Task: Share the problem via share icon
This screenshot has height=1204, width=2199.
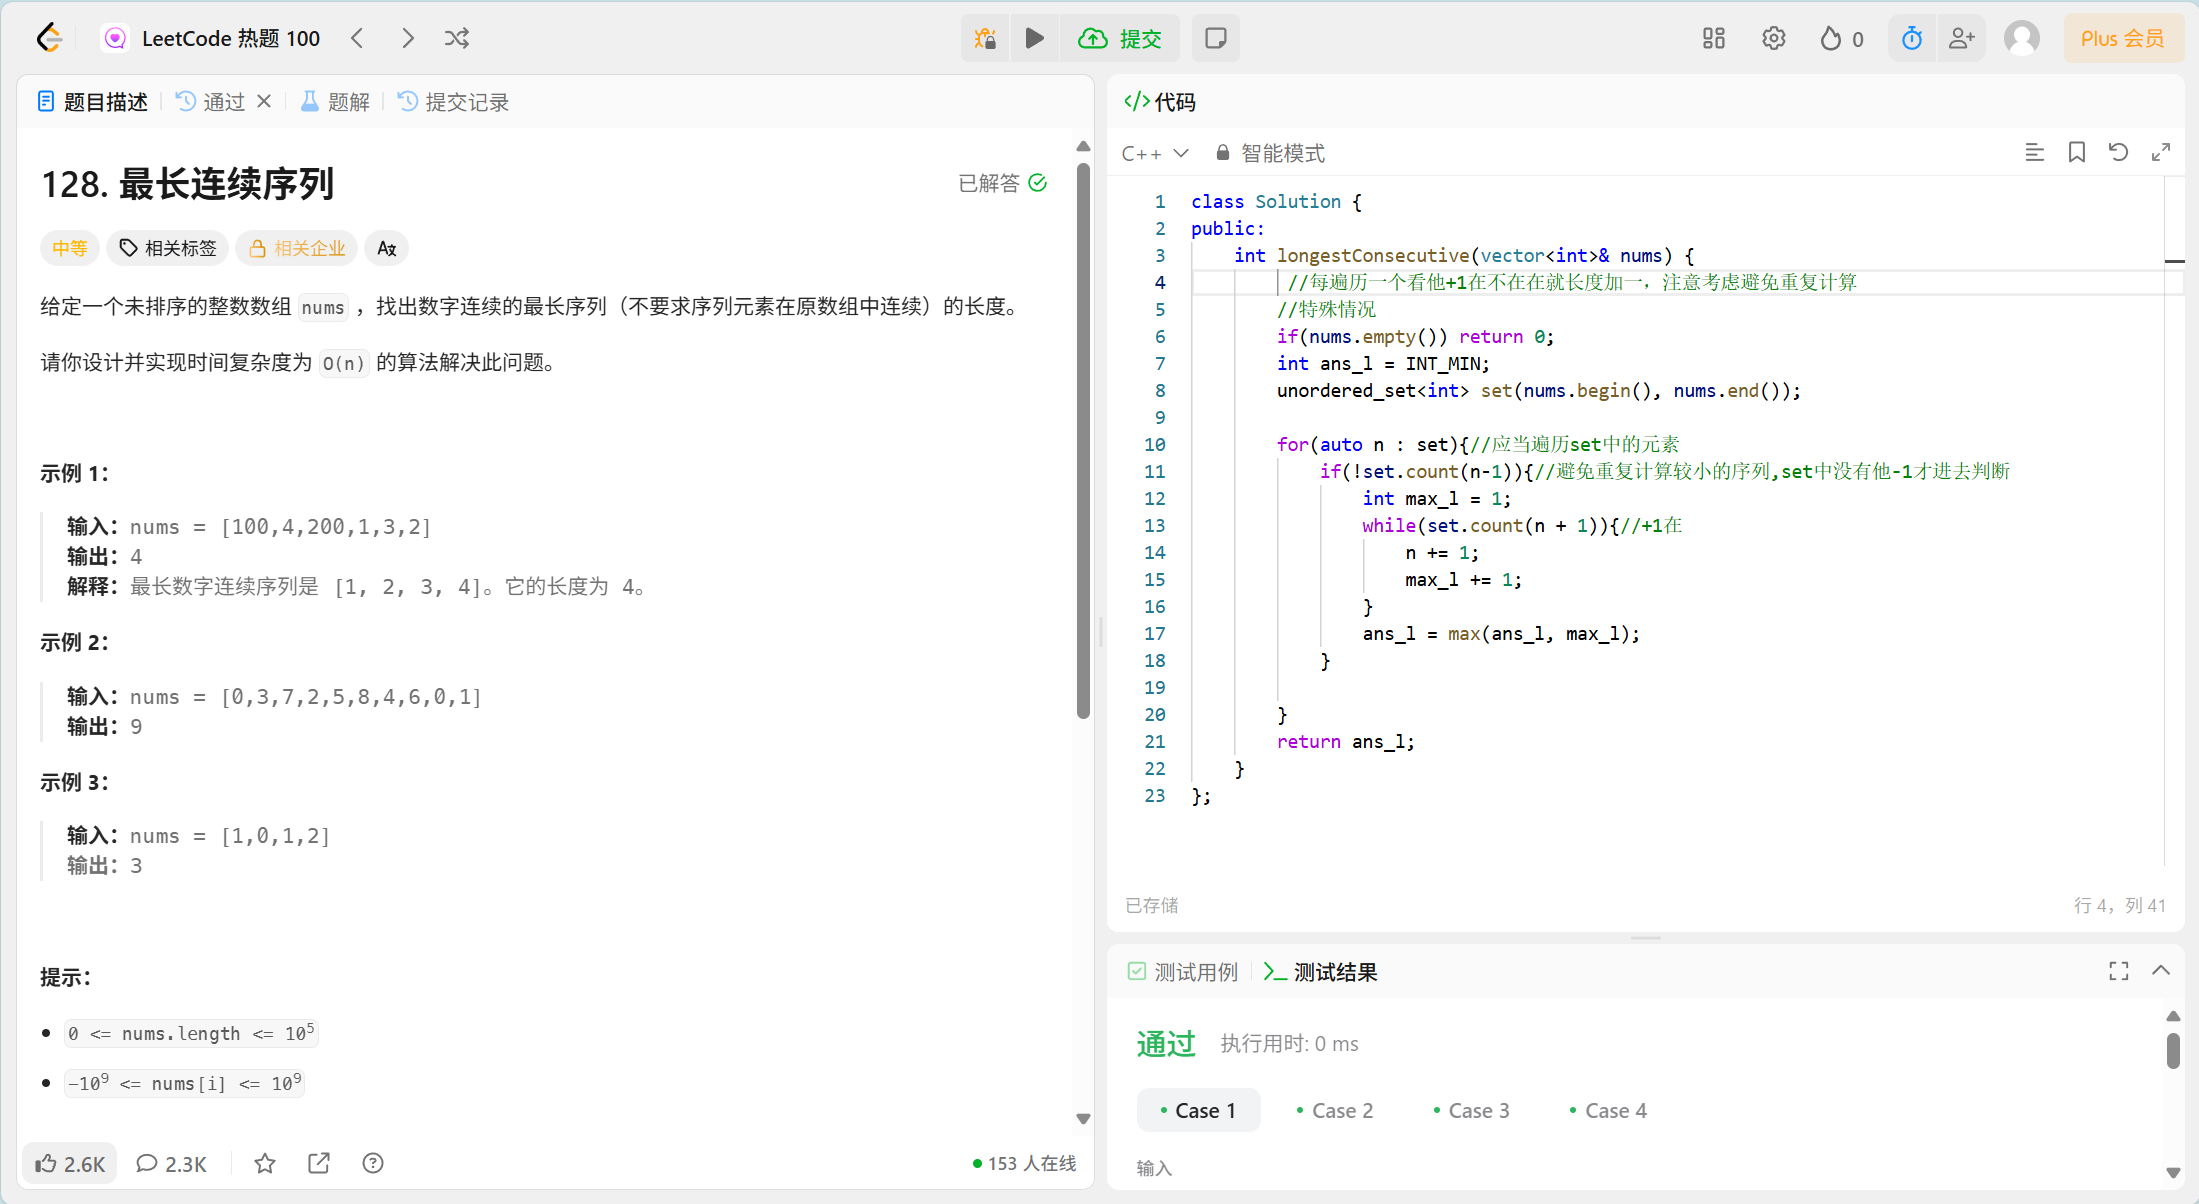Action: 319,1163
